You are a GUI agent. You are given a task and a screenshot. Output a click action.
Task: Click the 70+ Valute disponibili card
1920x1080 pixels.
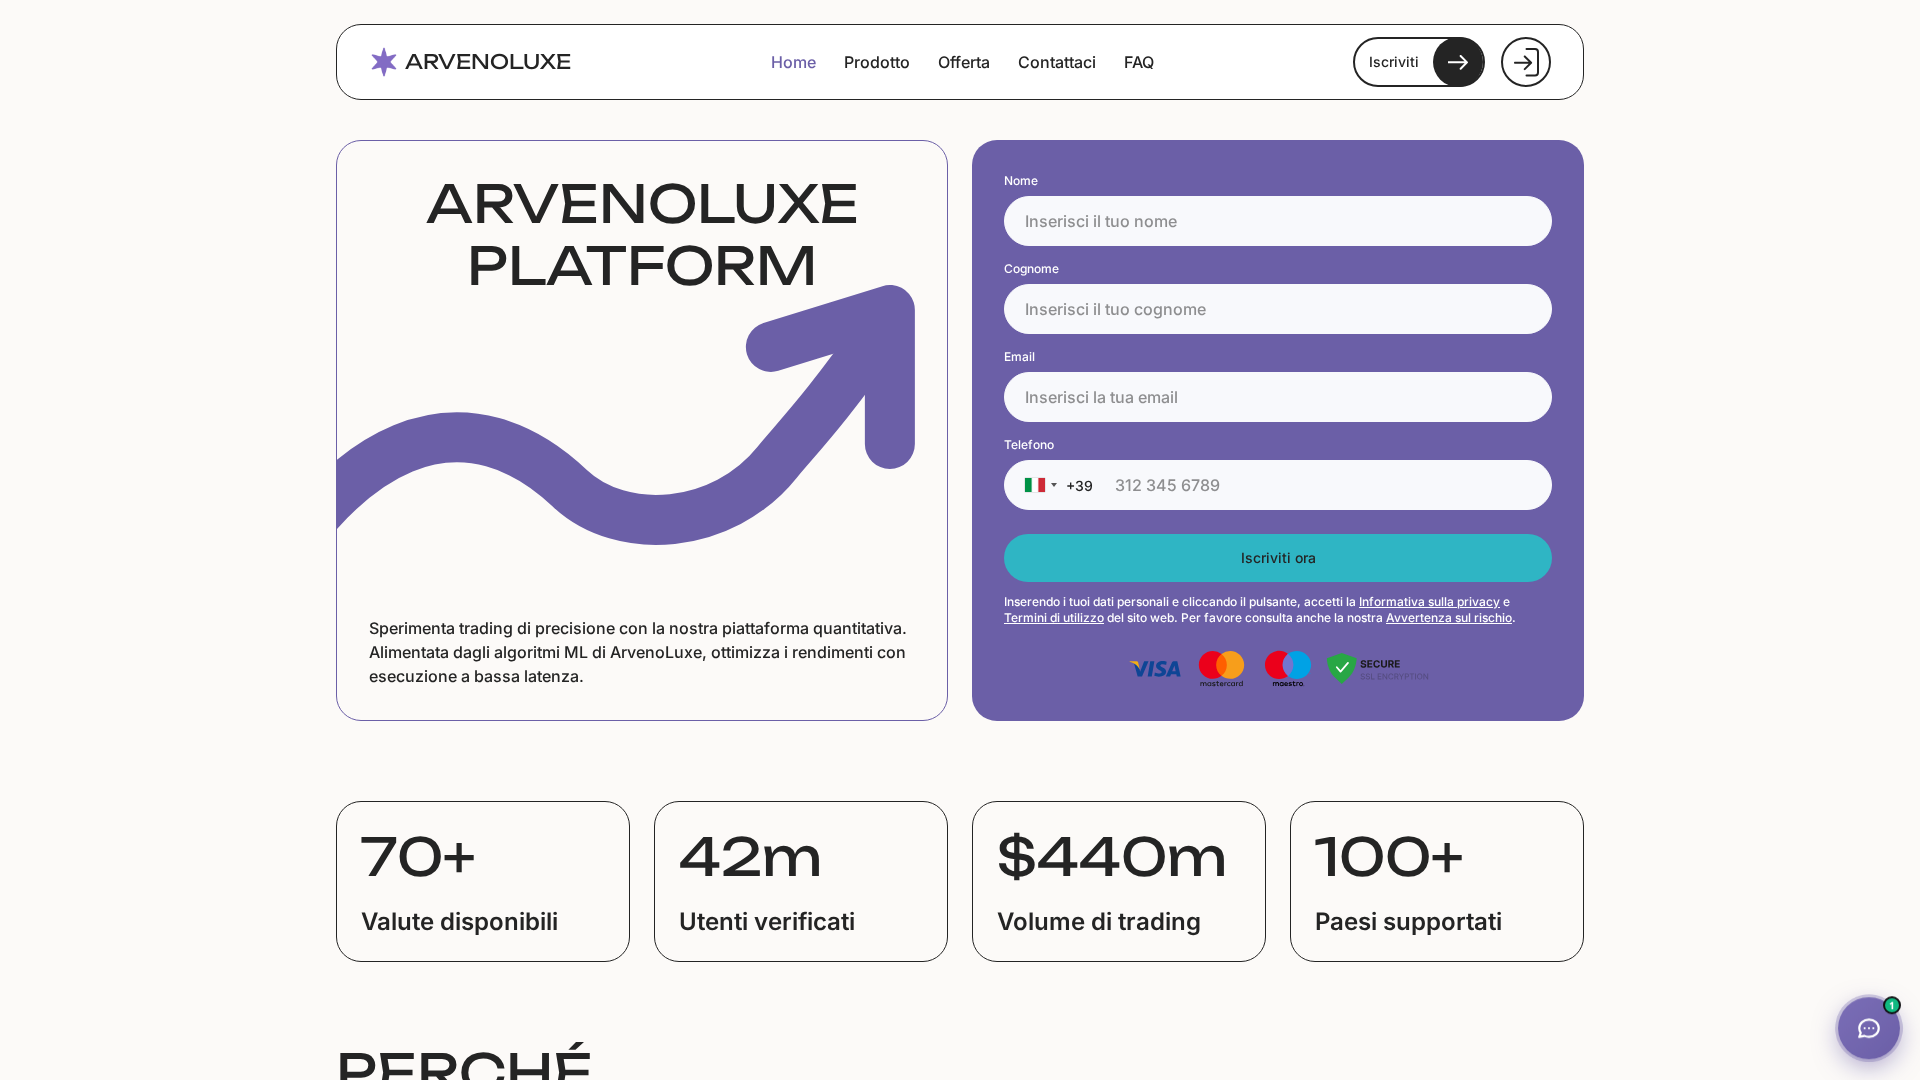(483, 881)
